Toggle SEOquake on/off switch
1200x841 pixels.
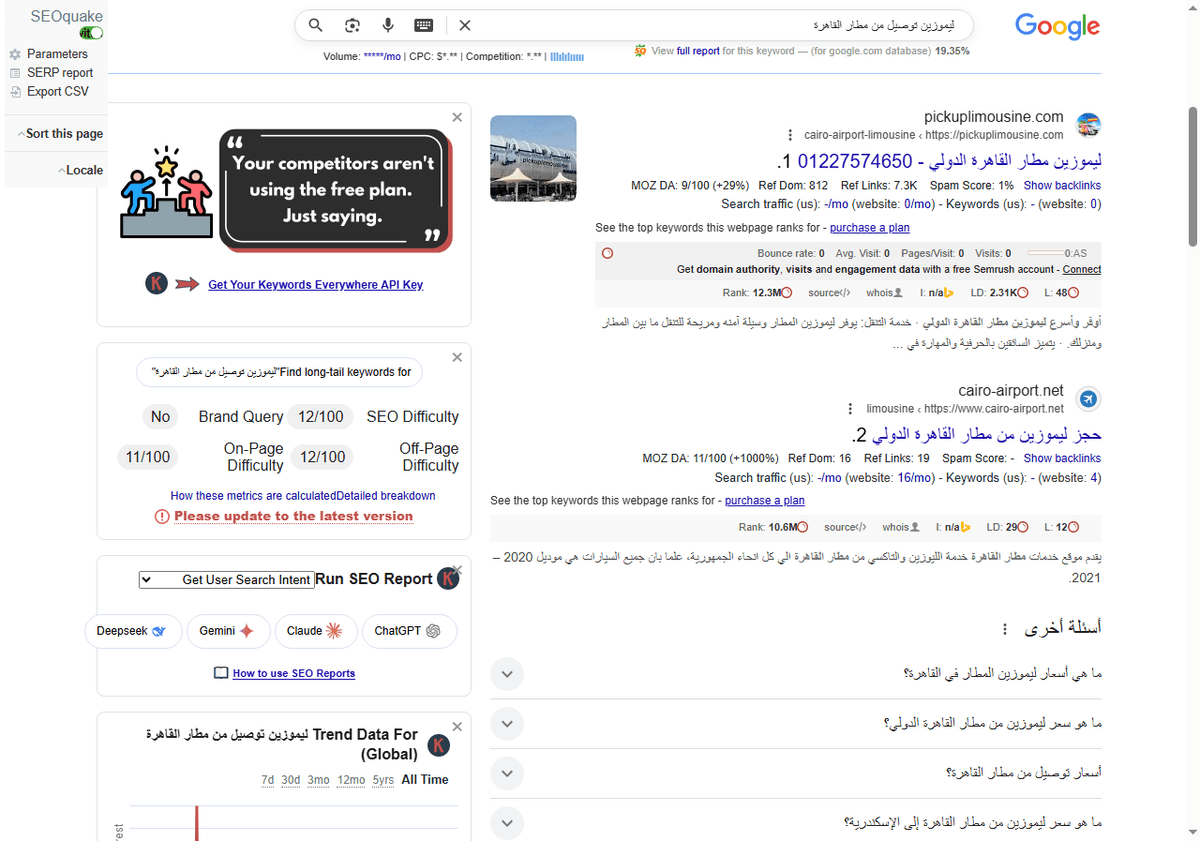(x=90, y=33)
